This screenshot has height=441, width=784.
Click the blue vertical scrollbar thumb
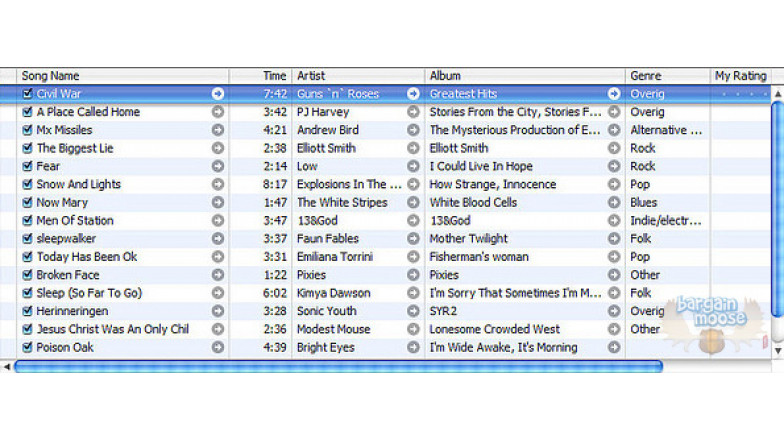(778, 209)
